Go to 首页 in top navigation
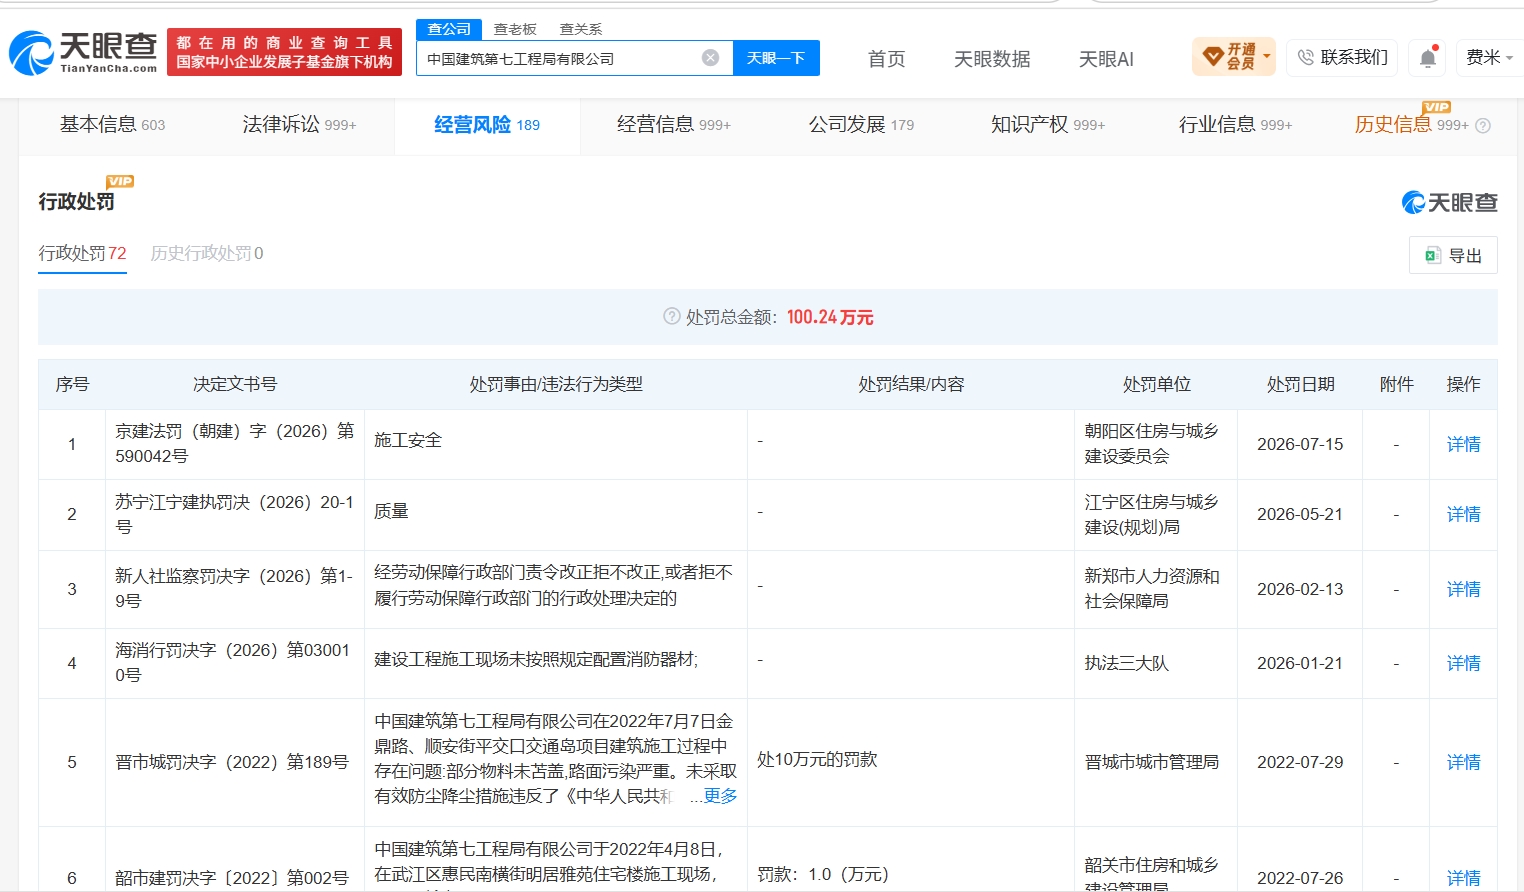The width and height of the screenshot is (1524, 892). (x=886, y=59)
